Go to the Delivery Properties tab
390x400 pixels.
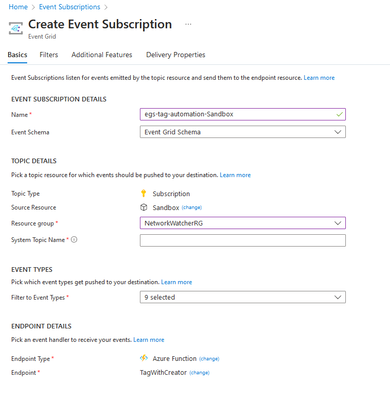click(x=175, y=55)
